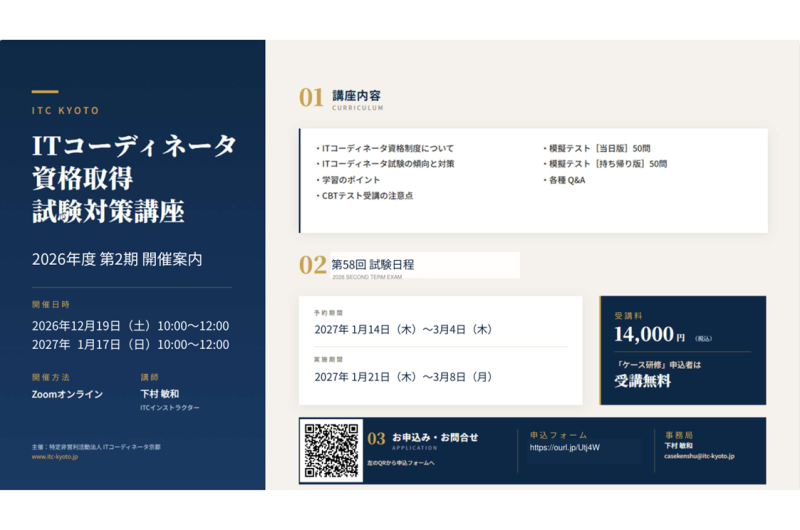800x530 pixels.
Task: Click the ITコーディネータ試験の傾向と対策 item
Action: (385, 164)
